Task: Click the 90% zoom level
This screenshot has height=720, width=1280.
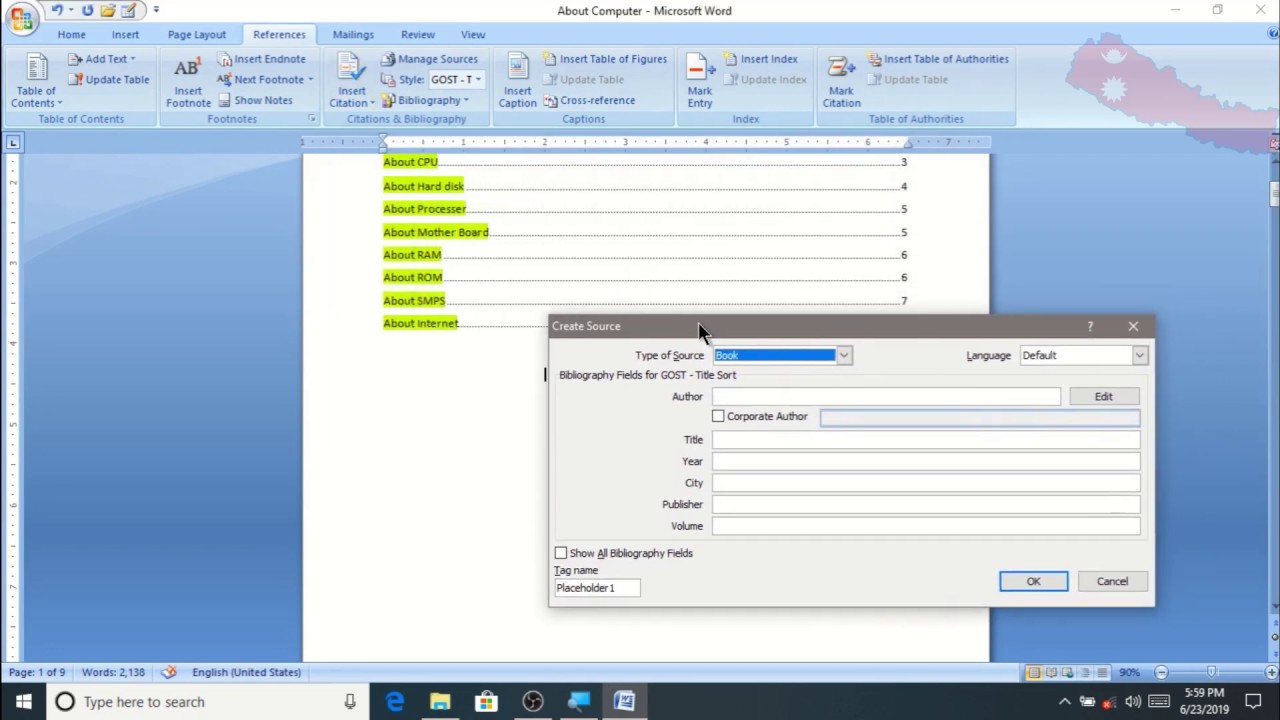Action: [1129, 672]
